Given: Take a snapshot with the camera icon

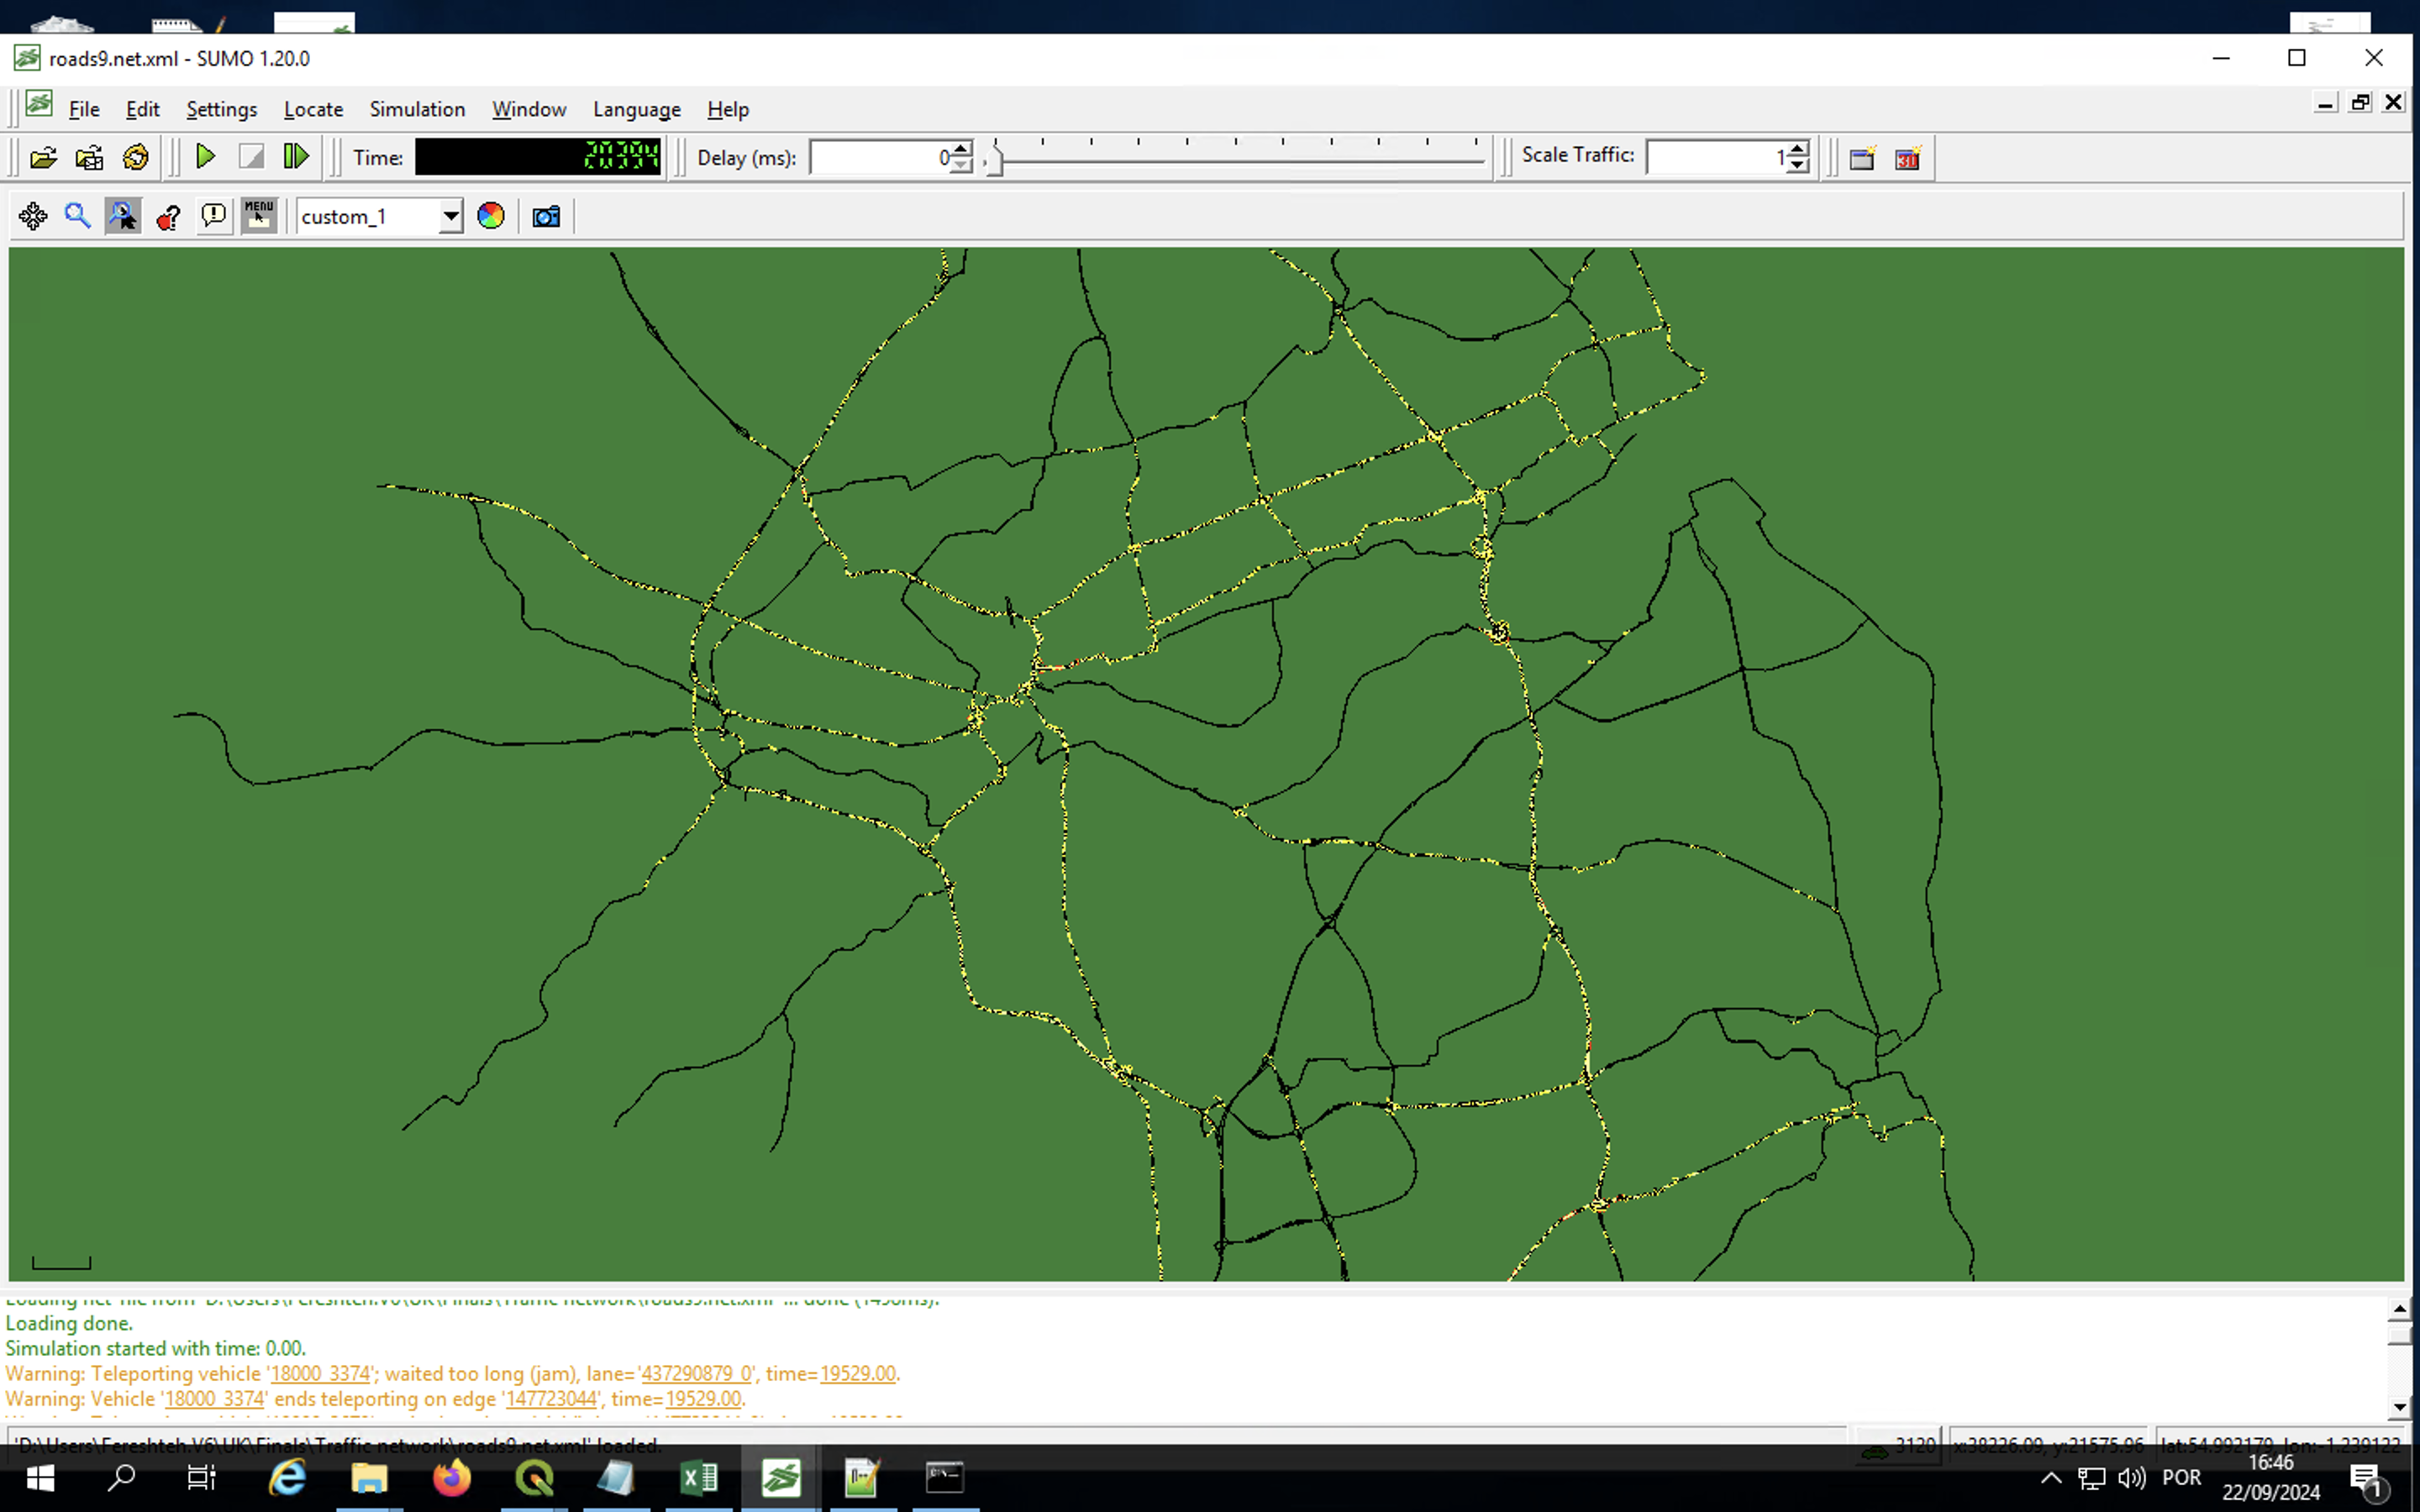Looking at the screenshot, I should pyautogui.click(x=545, y=215).
